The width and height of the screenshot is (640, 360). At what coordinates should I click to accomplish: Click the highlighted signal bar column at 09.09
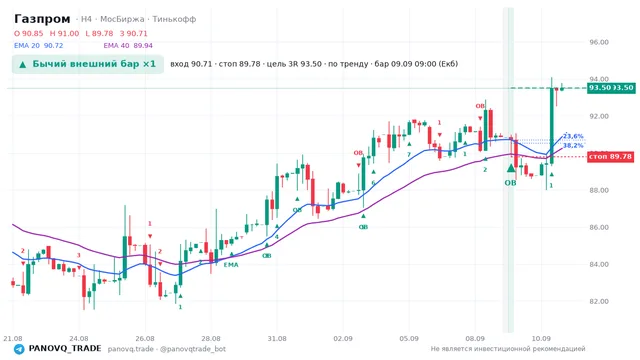pyautogui.click(x=508, y=169)
